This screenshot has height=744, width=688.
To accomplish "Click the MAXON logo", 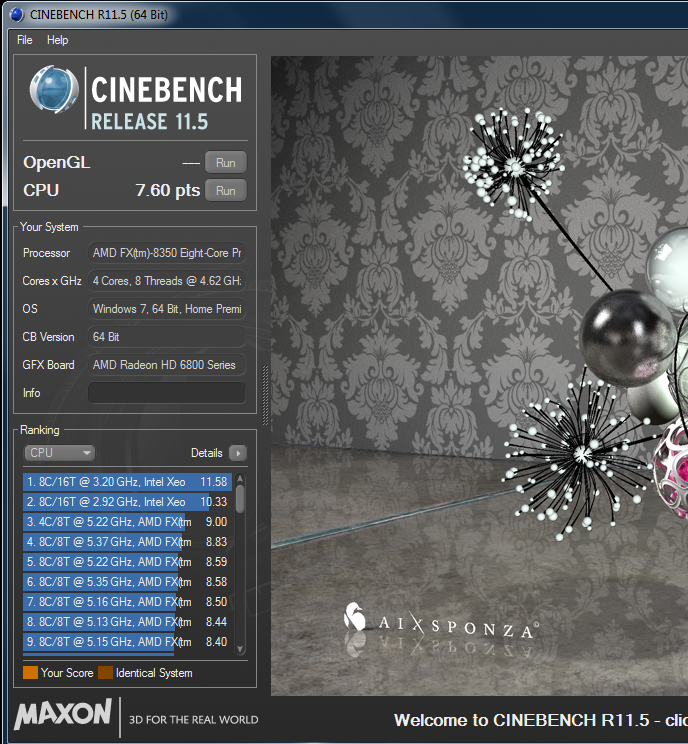I will [63, 714].
